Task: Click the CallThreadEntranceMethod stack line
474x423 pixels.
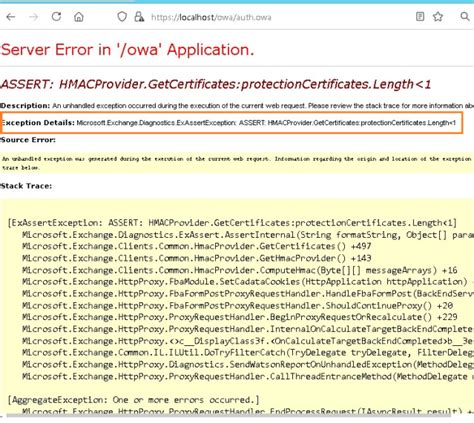Action: click(248, 377)
